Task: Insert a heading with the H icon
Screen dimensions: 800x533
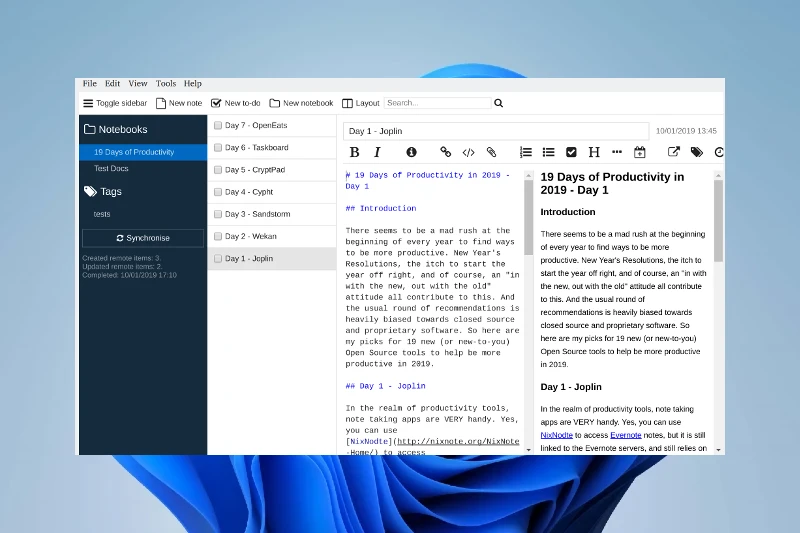Action: click(x=594, y=152)
